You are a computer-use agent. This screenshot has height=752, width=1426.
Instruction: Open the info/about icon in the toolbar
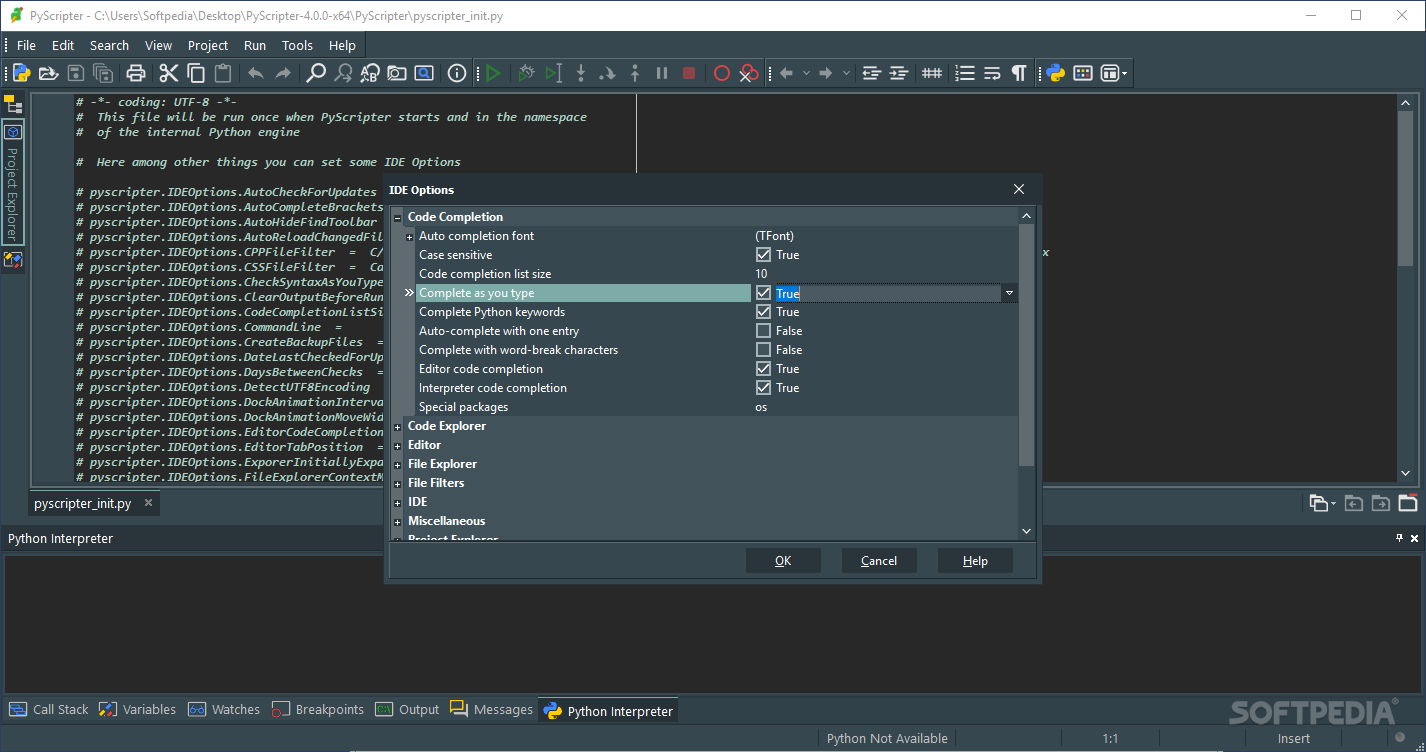pos(457,73)
